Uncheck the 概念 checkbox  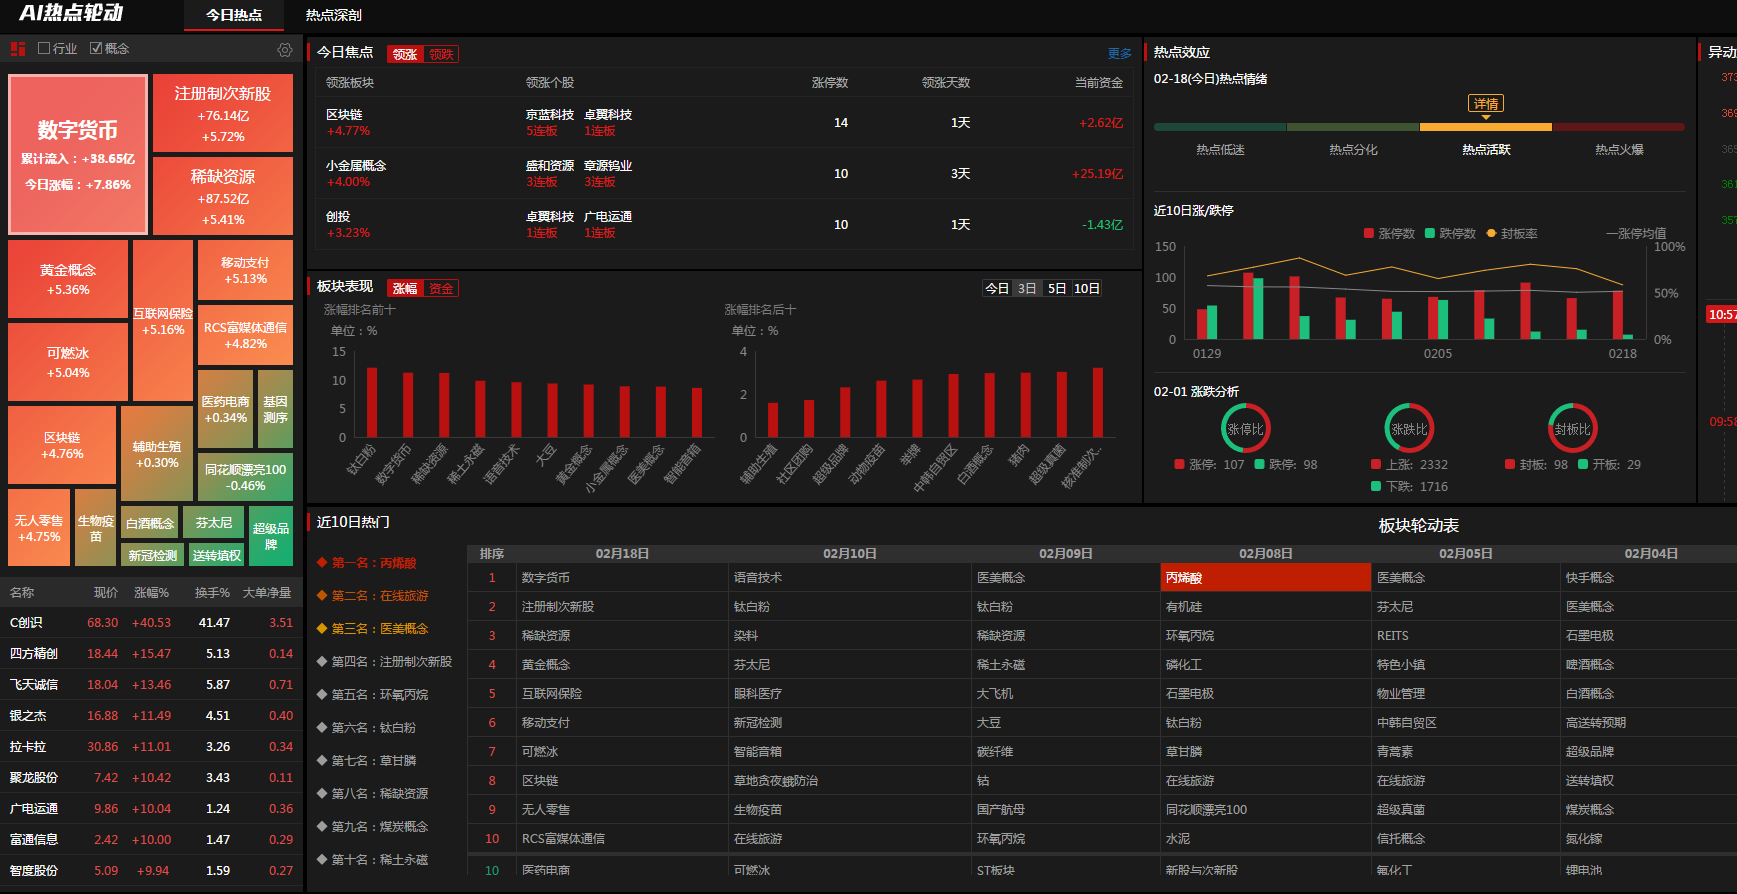coord(96,48)
